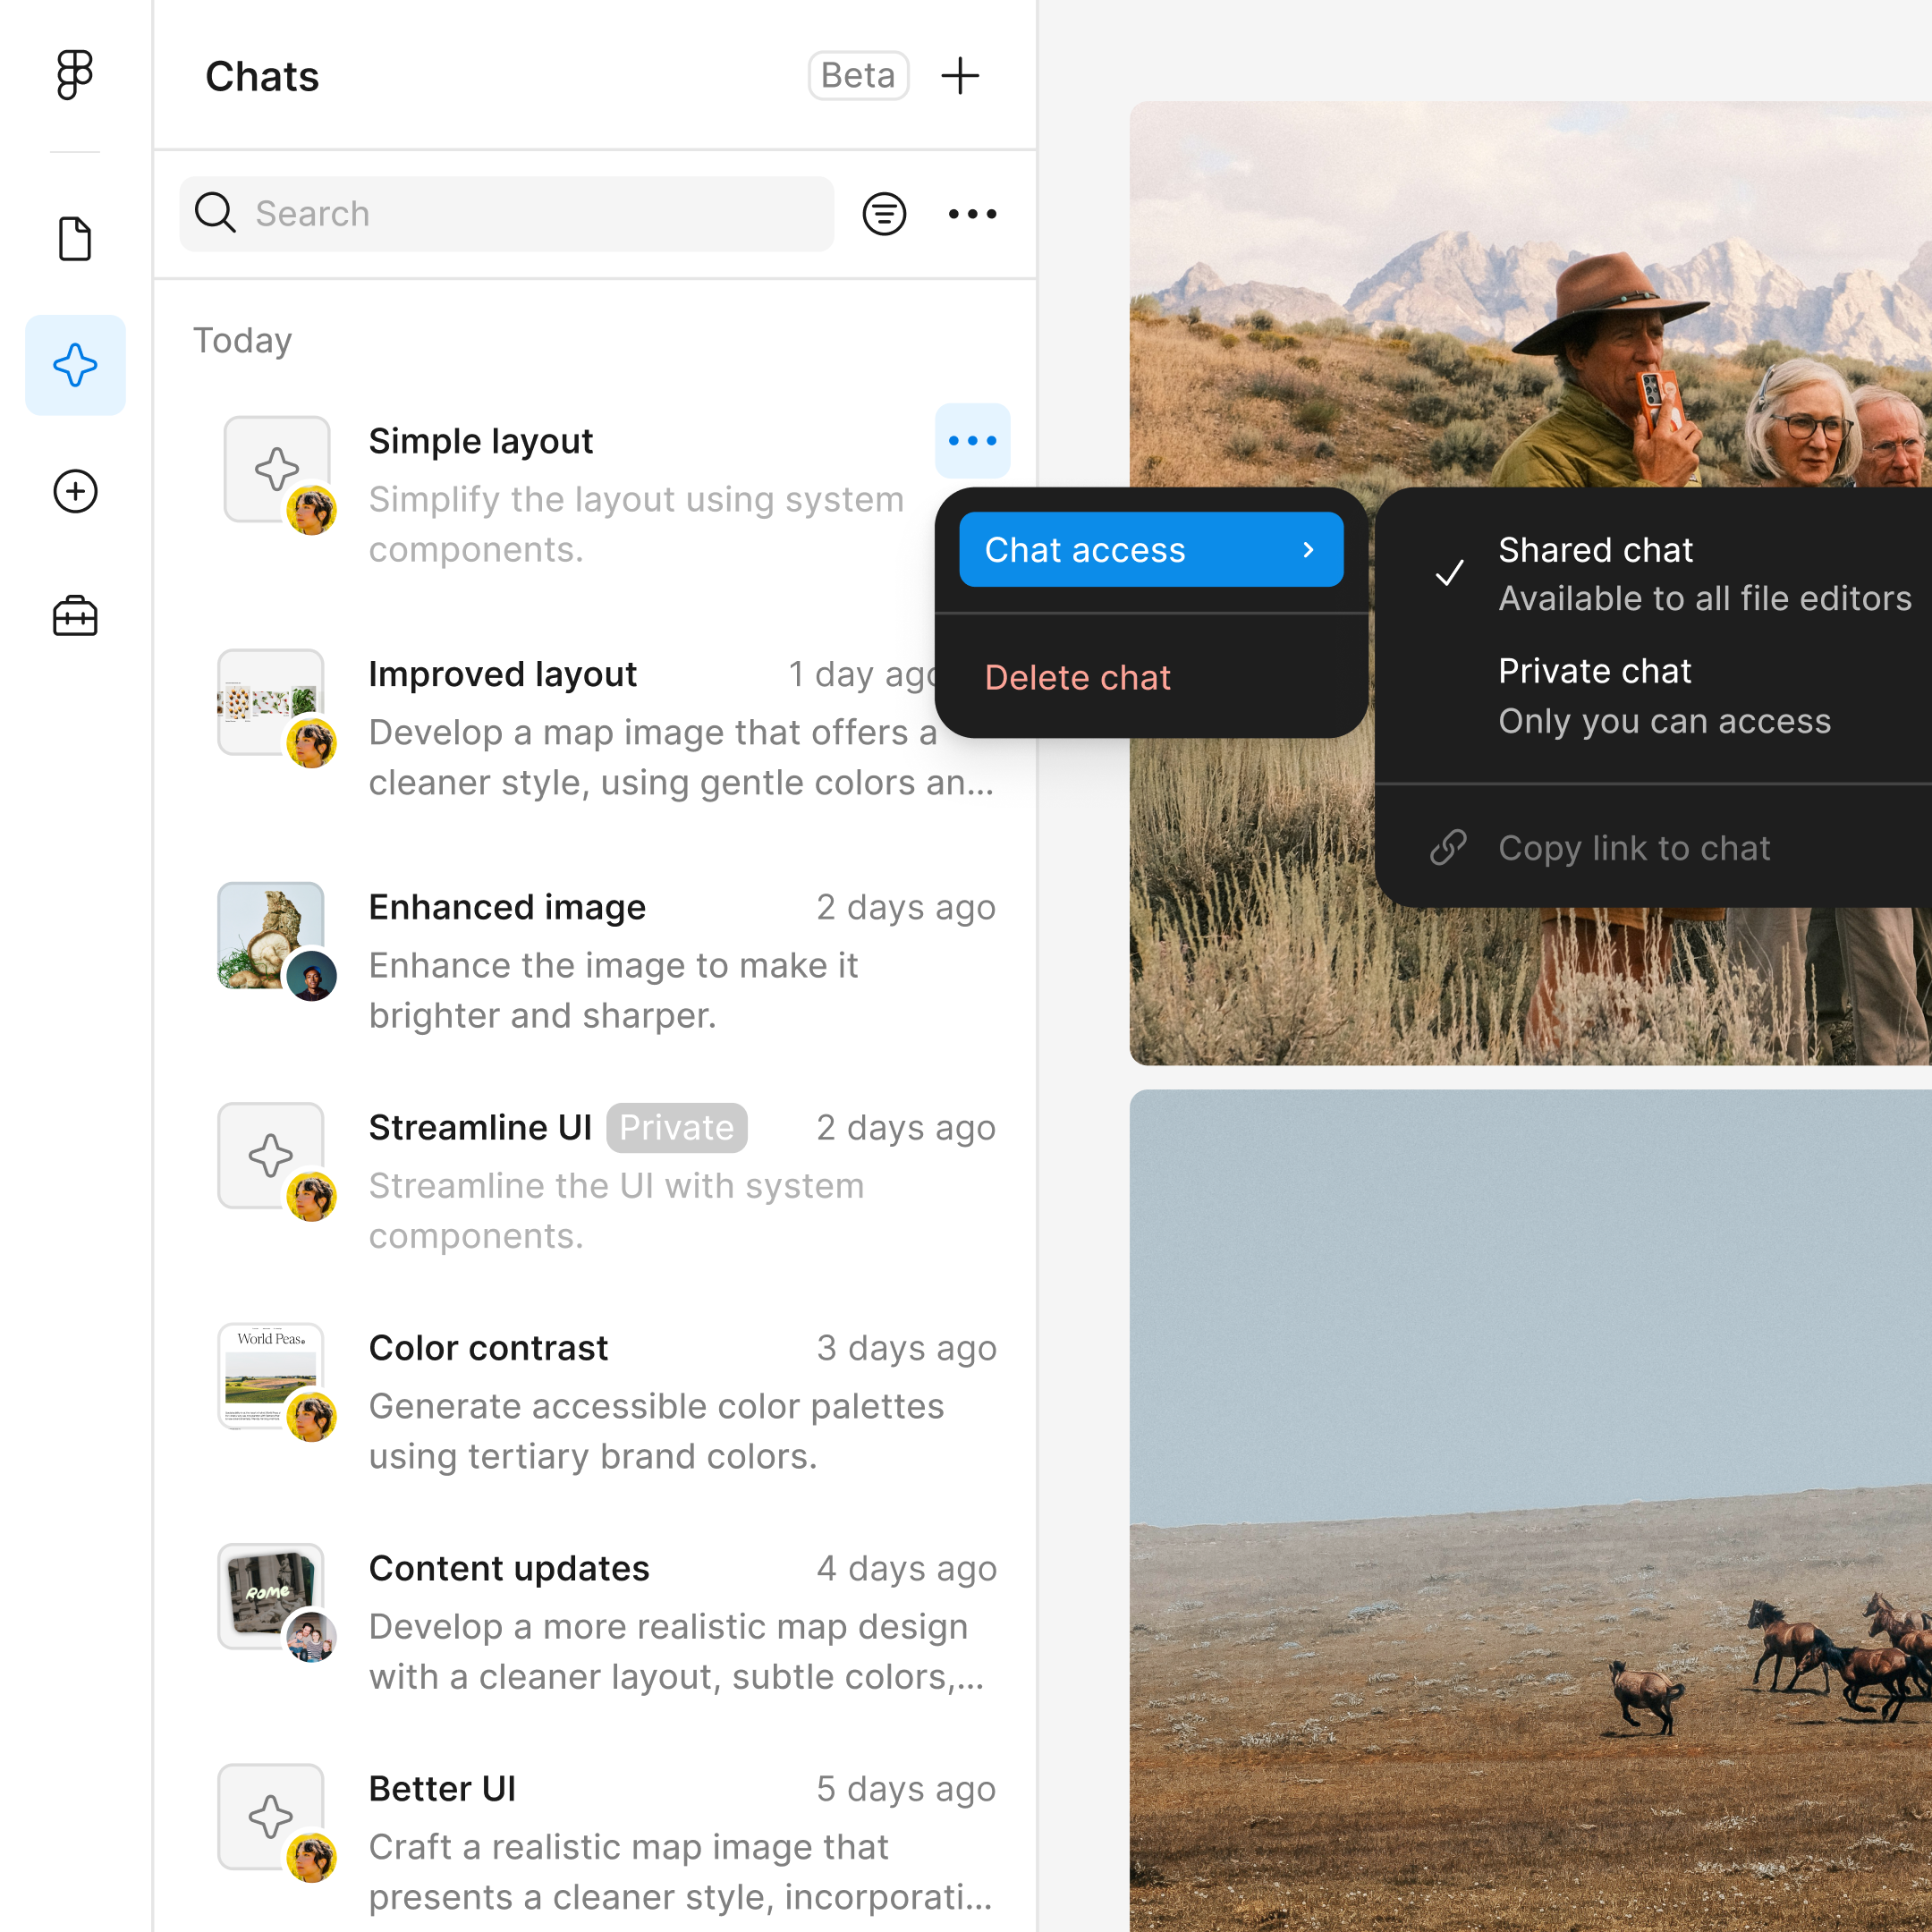Image resolution: width=1932 pixels, height=1932 pixels.
Task: Start a new chat with plus icon
Action: [960, 75]
